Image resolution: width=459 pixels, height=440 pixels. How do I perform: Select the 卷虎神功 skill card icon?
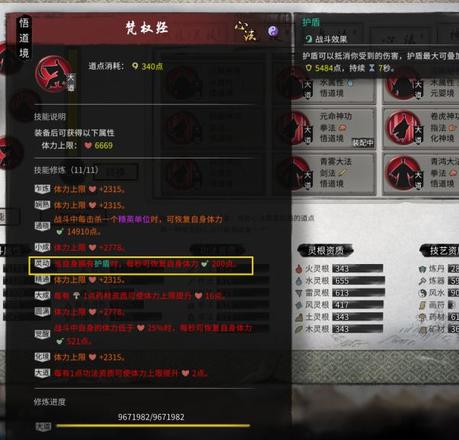click(x=404, y=127)
